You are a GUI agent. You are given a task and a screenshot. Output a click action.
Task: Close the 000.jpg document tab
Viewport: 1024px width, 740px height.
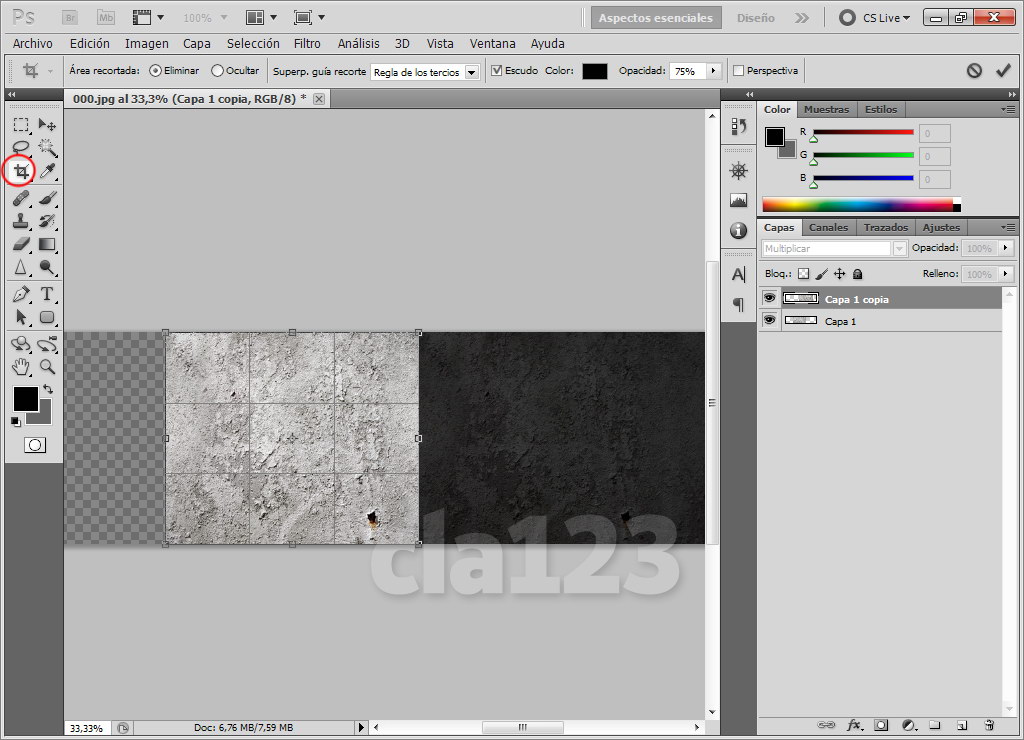319,99
